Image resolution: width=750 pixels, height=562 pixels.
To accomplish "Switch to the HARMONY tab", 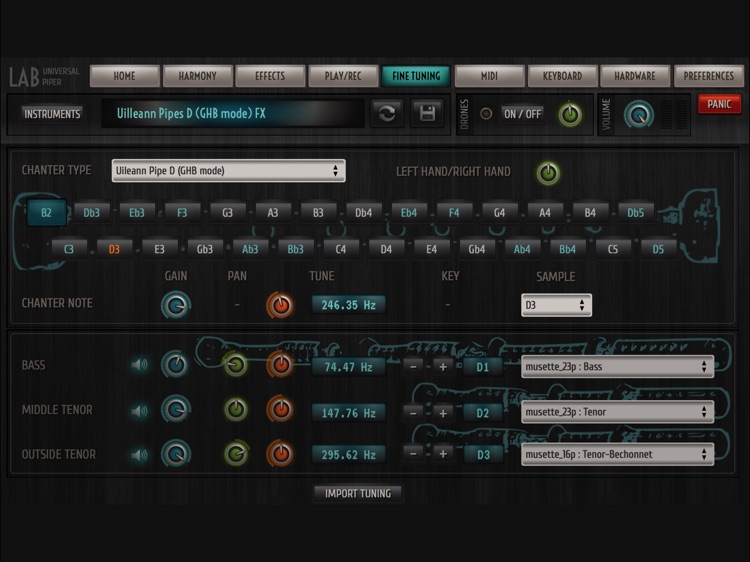I will pos(198,76).
